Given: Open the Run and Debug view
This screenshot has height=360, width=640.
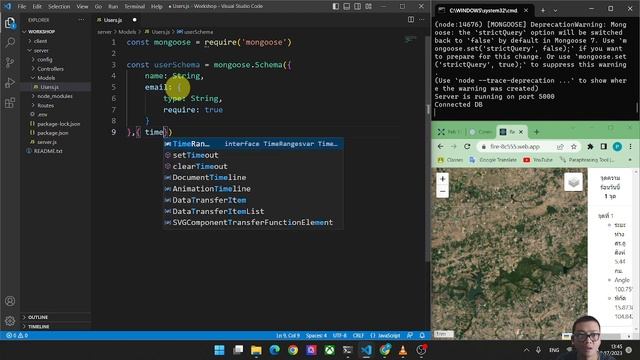Looking at the screenshot, I should pos(10,82).
